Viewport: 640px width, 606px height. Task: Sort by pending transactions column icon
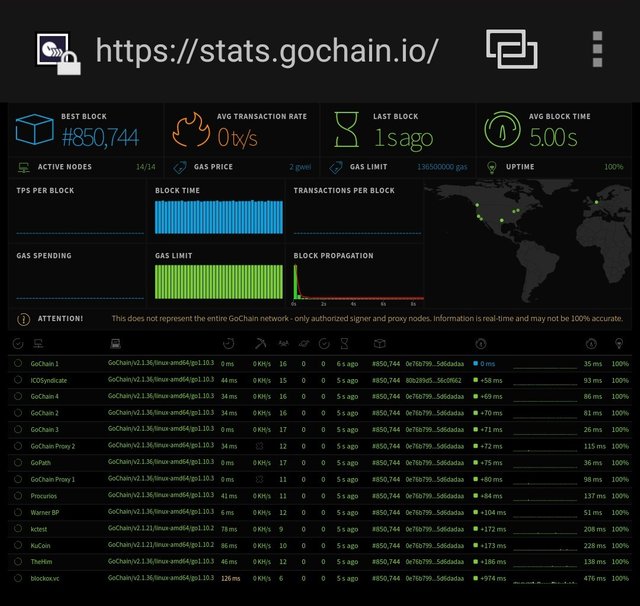pos(304,344)
